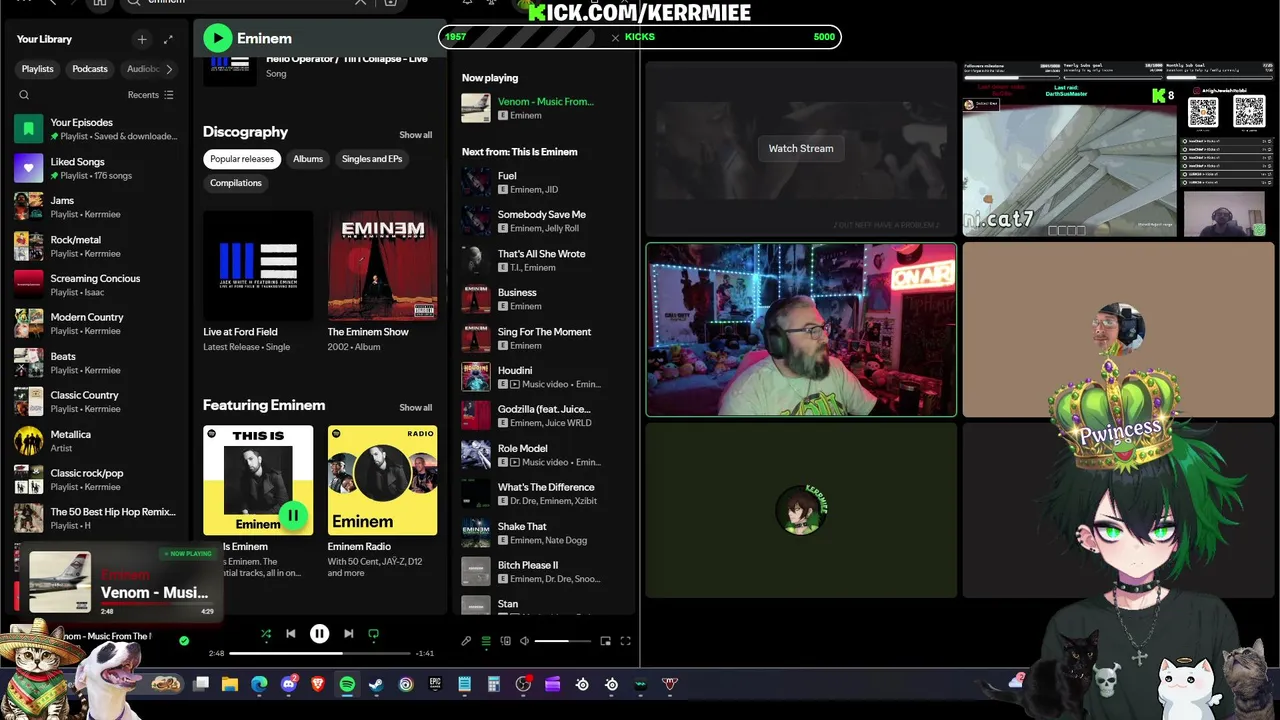Open Steam from the taskbar
The height and width of the screenshot is (720, 1280).
tap(377, 684)
